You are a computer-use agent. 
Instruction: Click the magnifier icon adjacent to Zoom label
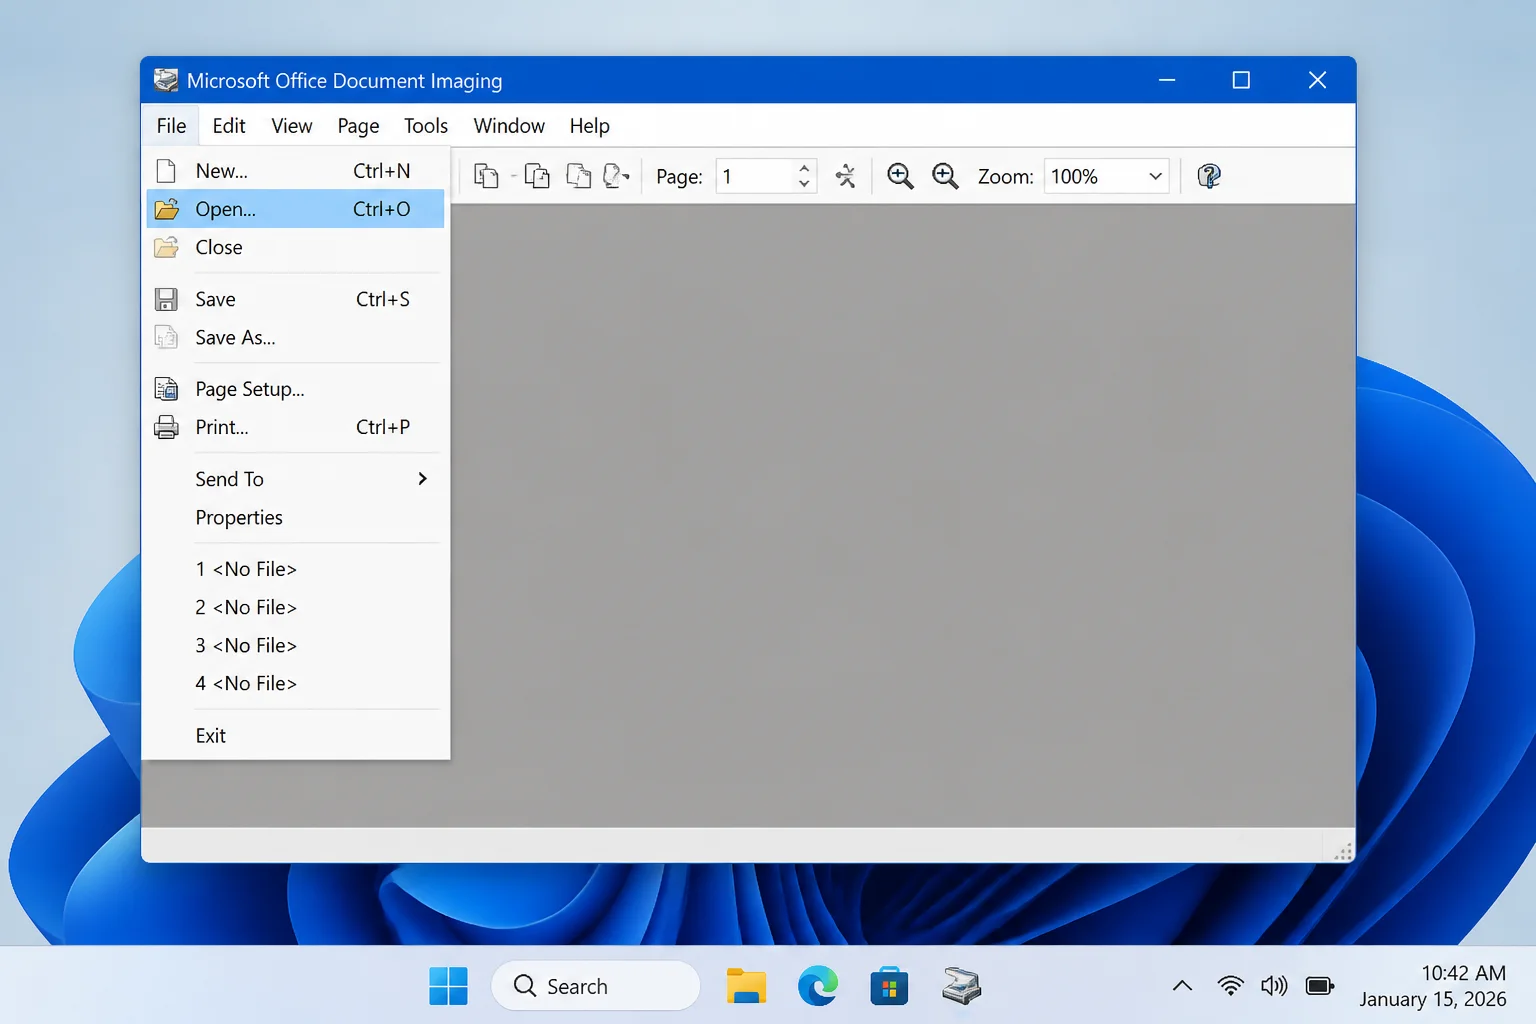(x=945, y=176)
